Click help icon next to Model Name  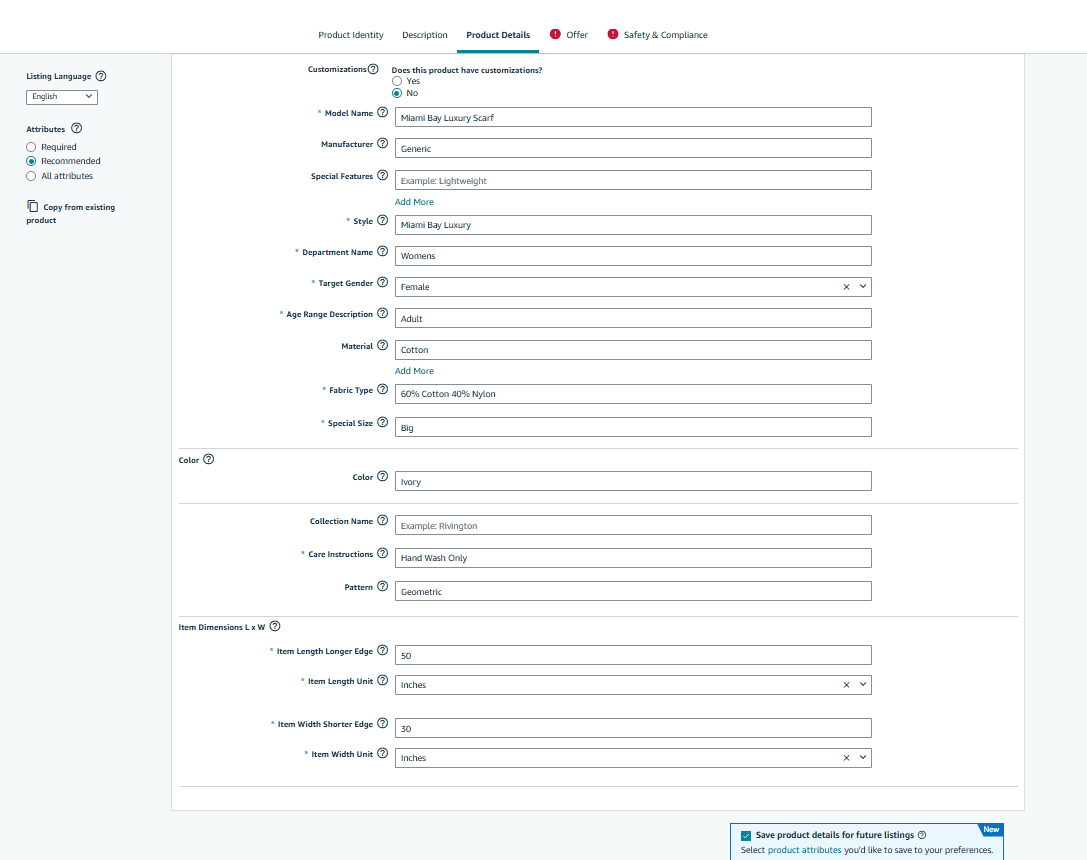point(382,113)
